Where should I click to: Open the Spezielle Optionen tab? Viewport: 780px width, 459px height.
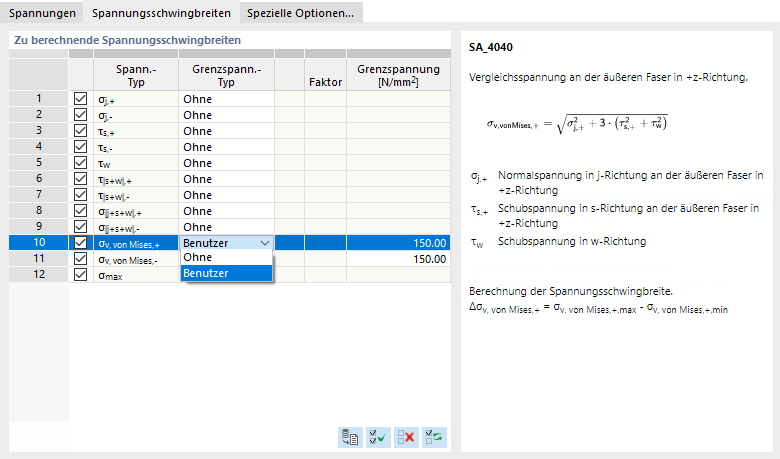pos(299,13)
